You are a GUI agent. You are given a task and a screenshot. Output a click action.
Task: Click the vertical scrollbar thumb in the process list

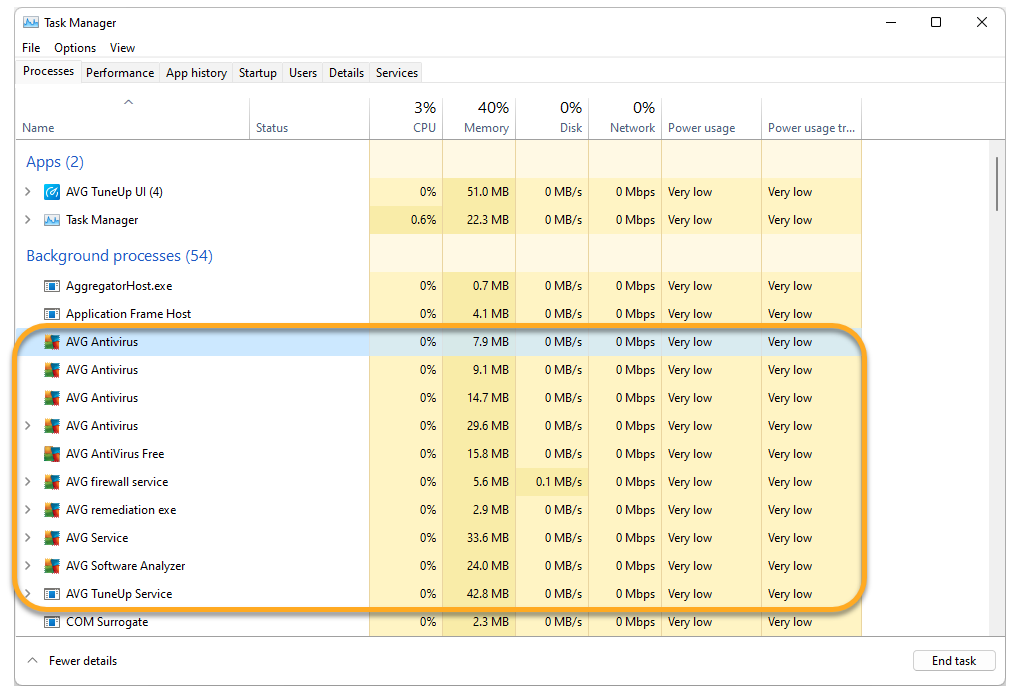pyautogui.click(x=997, y=183)
